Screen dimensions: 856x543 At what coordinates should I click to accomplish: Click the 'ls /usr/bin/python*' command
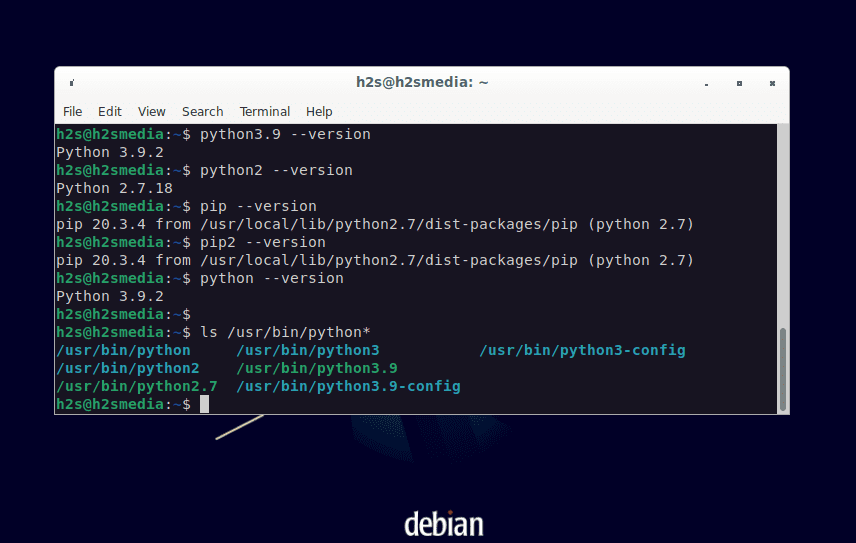click(286, 332)
